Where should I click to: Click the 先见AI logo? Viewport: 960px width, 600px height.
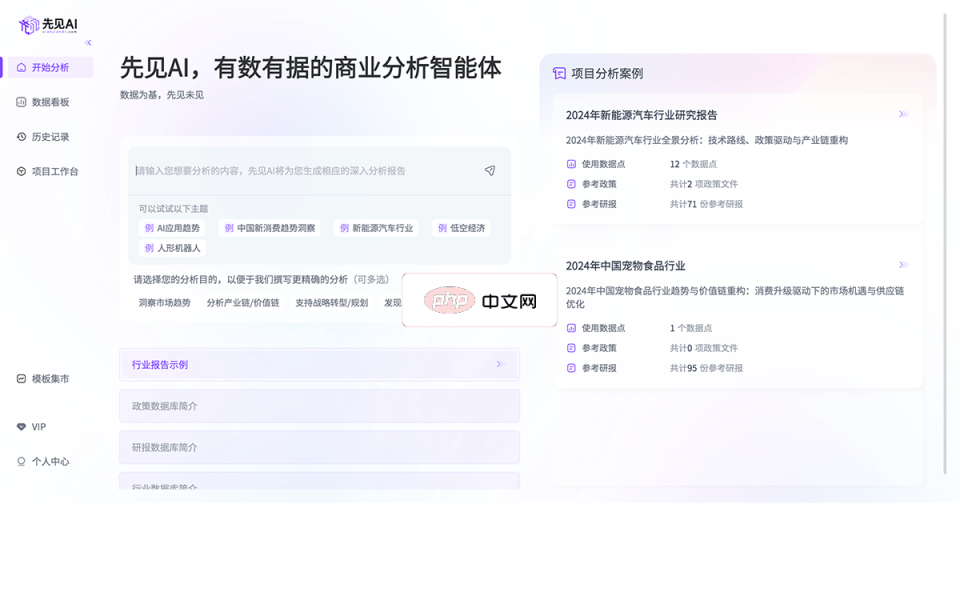pos(48,25)
